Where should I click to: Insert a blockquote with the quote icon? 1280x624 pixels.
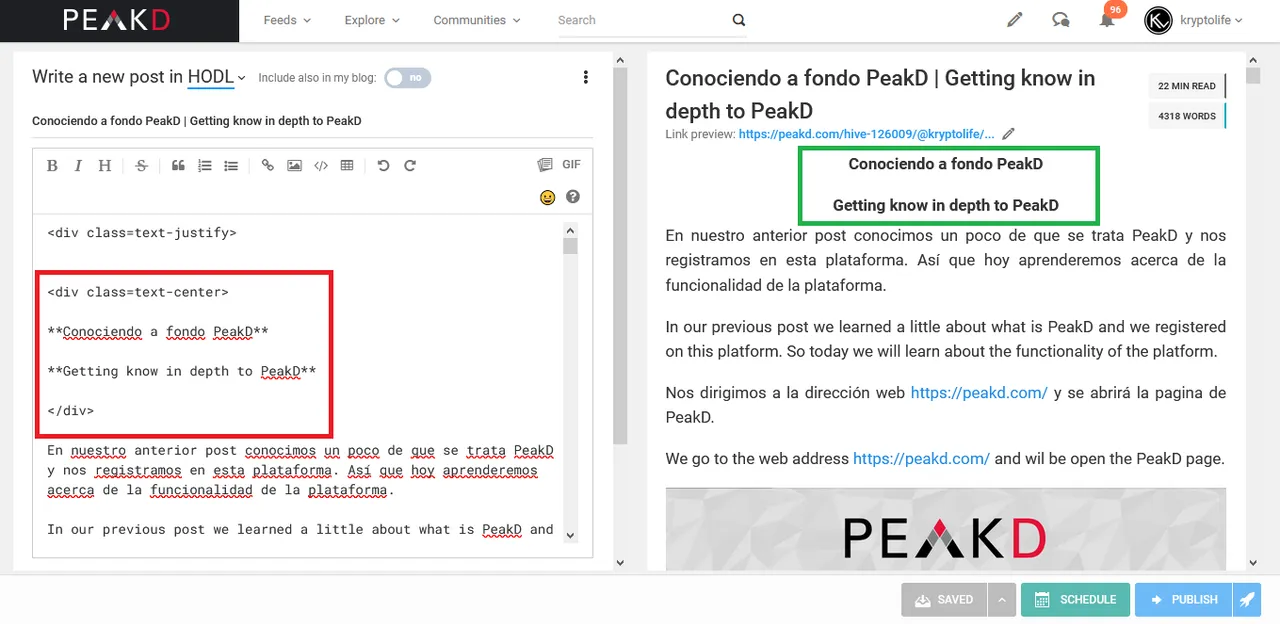pos(178,166)
